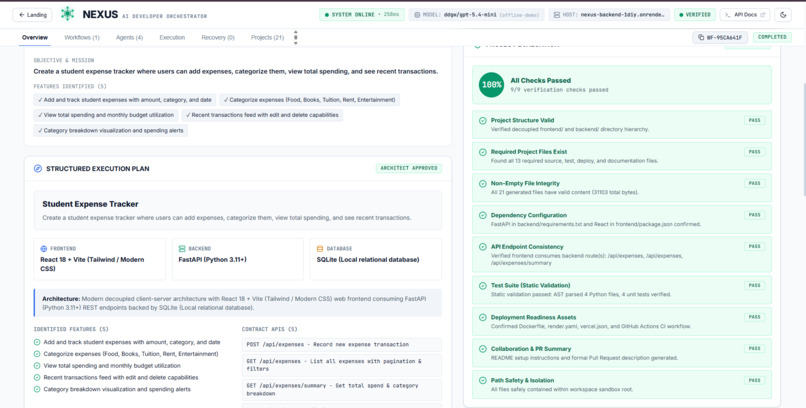806x408 pixels.
Task: Open the Agents (4) tab
Action: coord(130,38)
